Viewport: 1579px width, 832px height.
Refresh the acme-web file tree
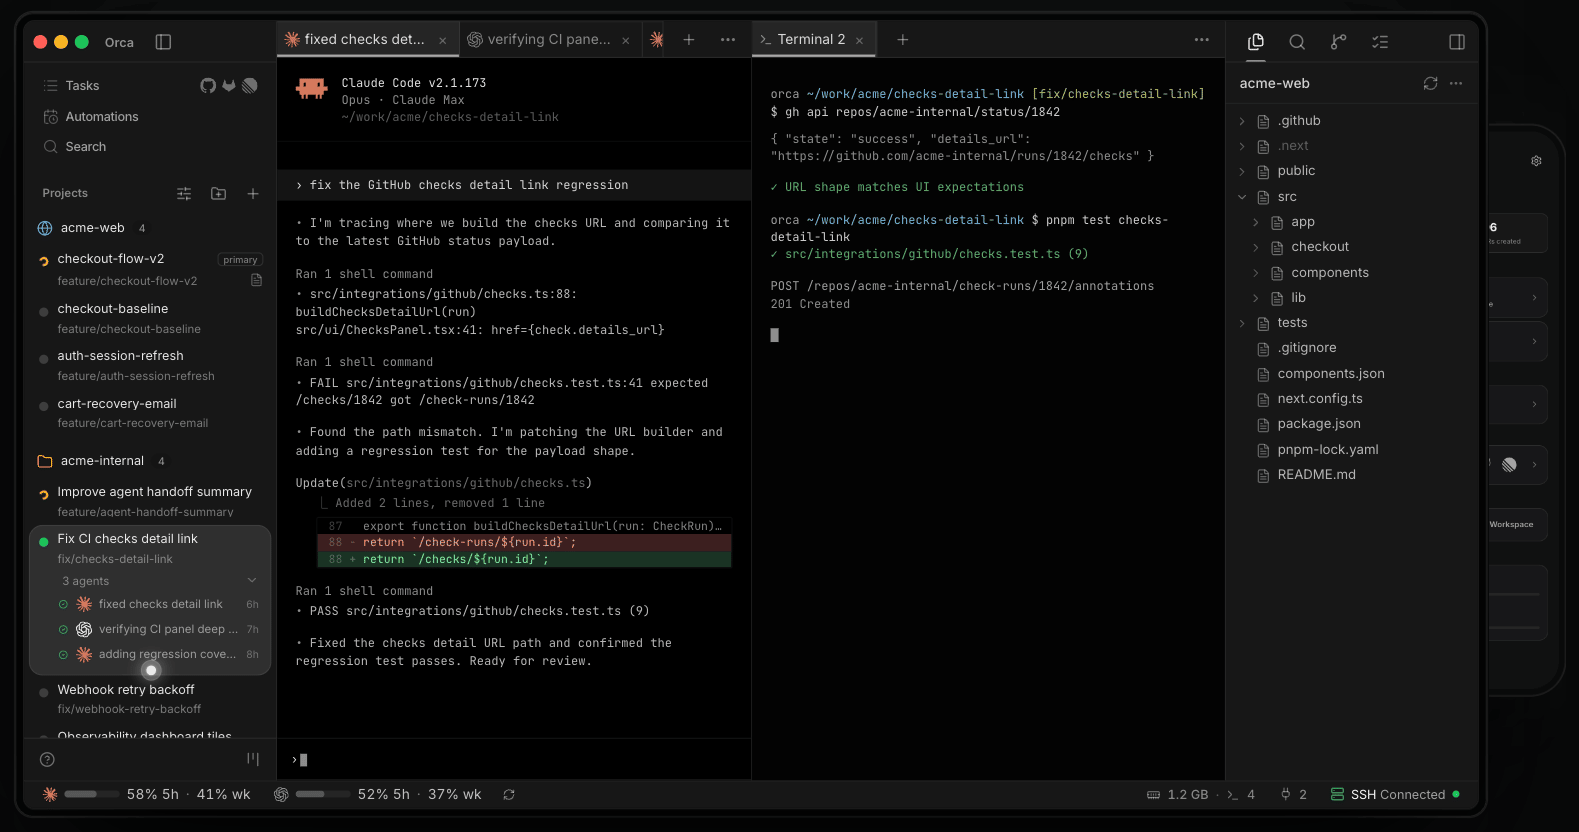click(1431, 83)
